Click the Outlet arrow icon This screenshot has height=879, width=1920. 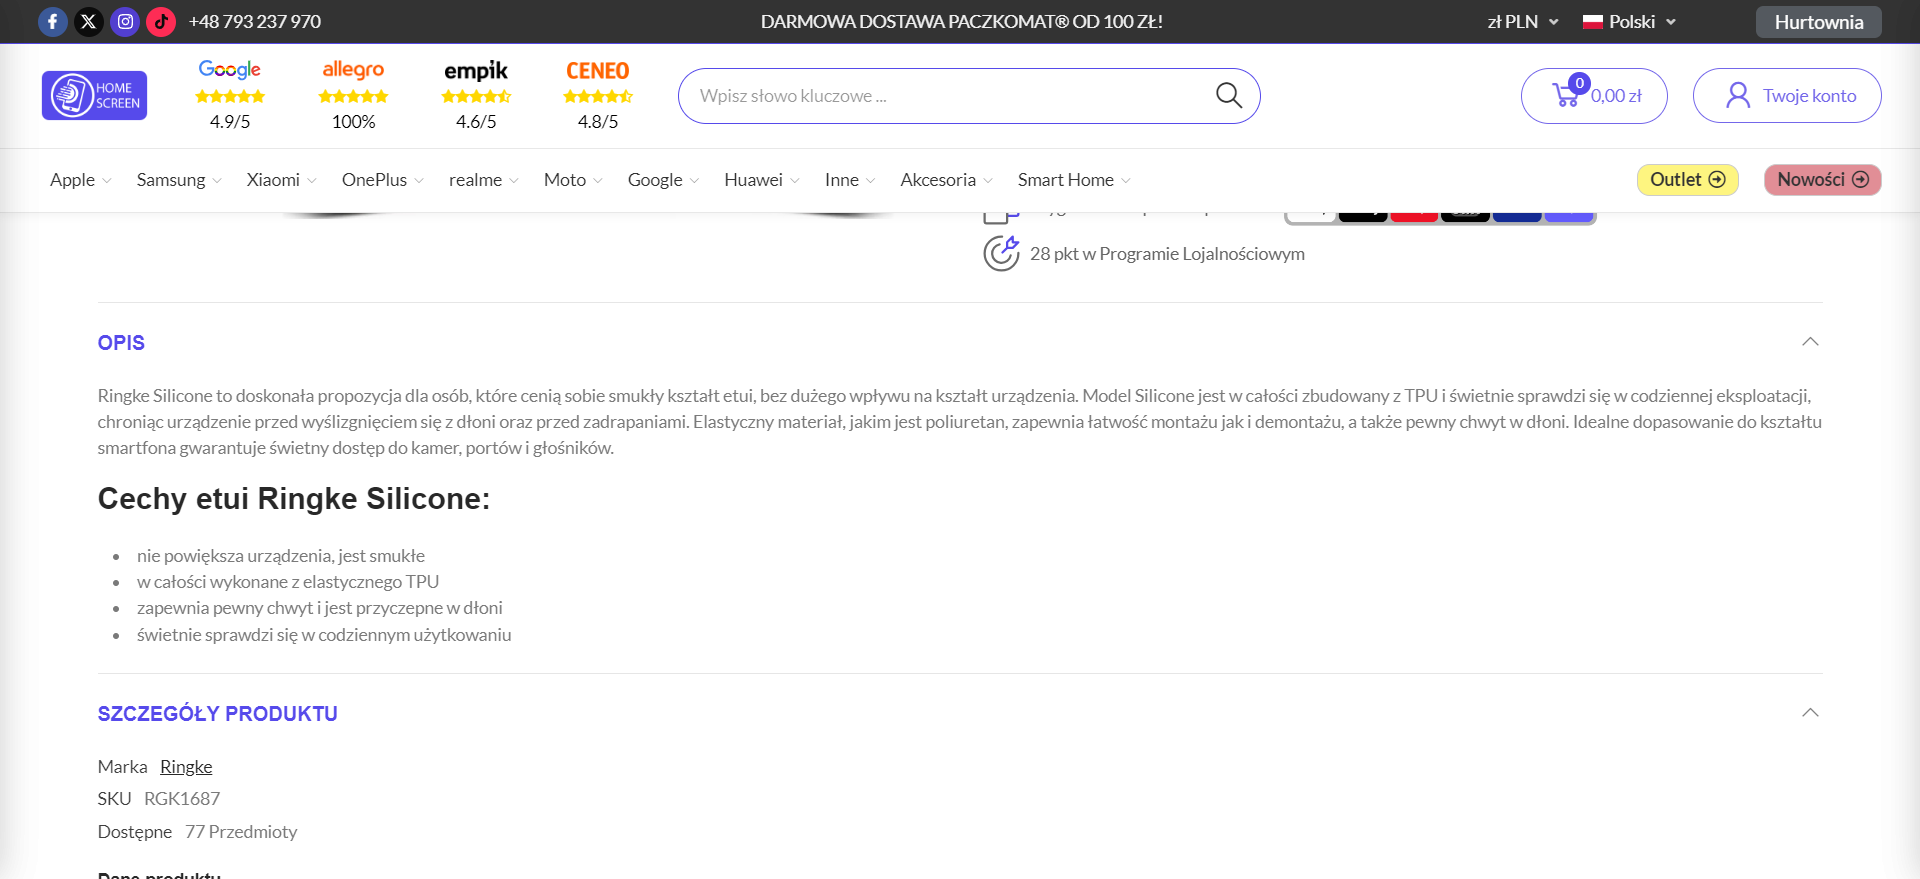[x=1717, y=180]
